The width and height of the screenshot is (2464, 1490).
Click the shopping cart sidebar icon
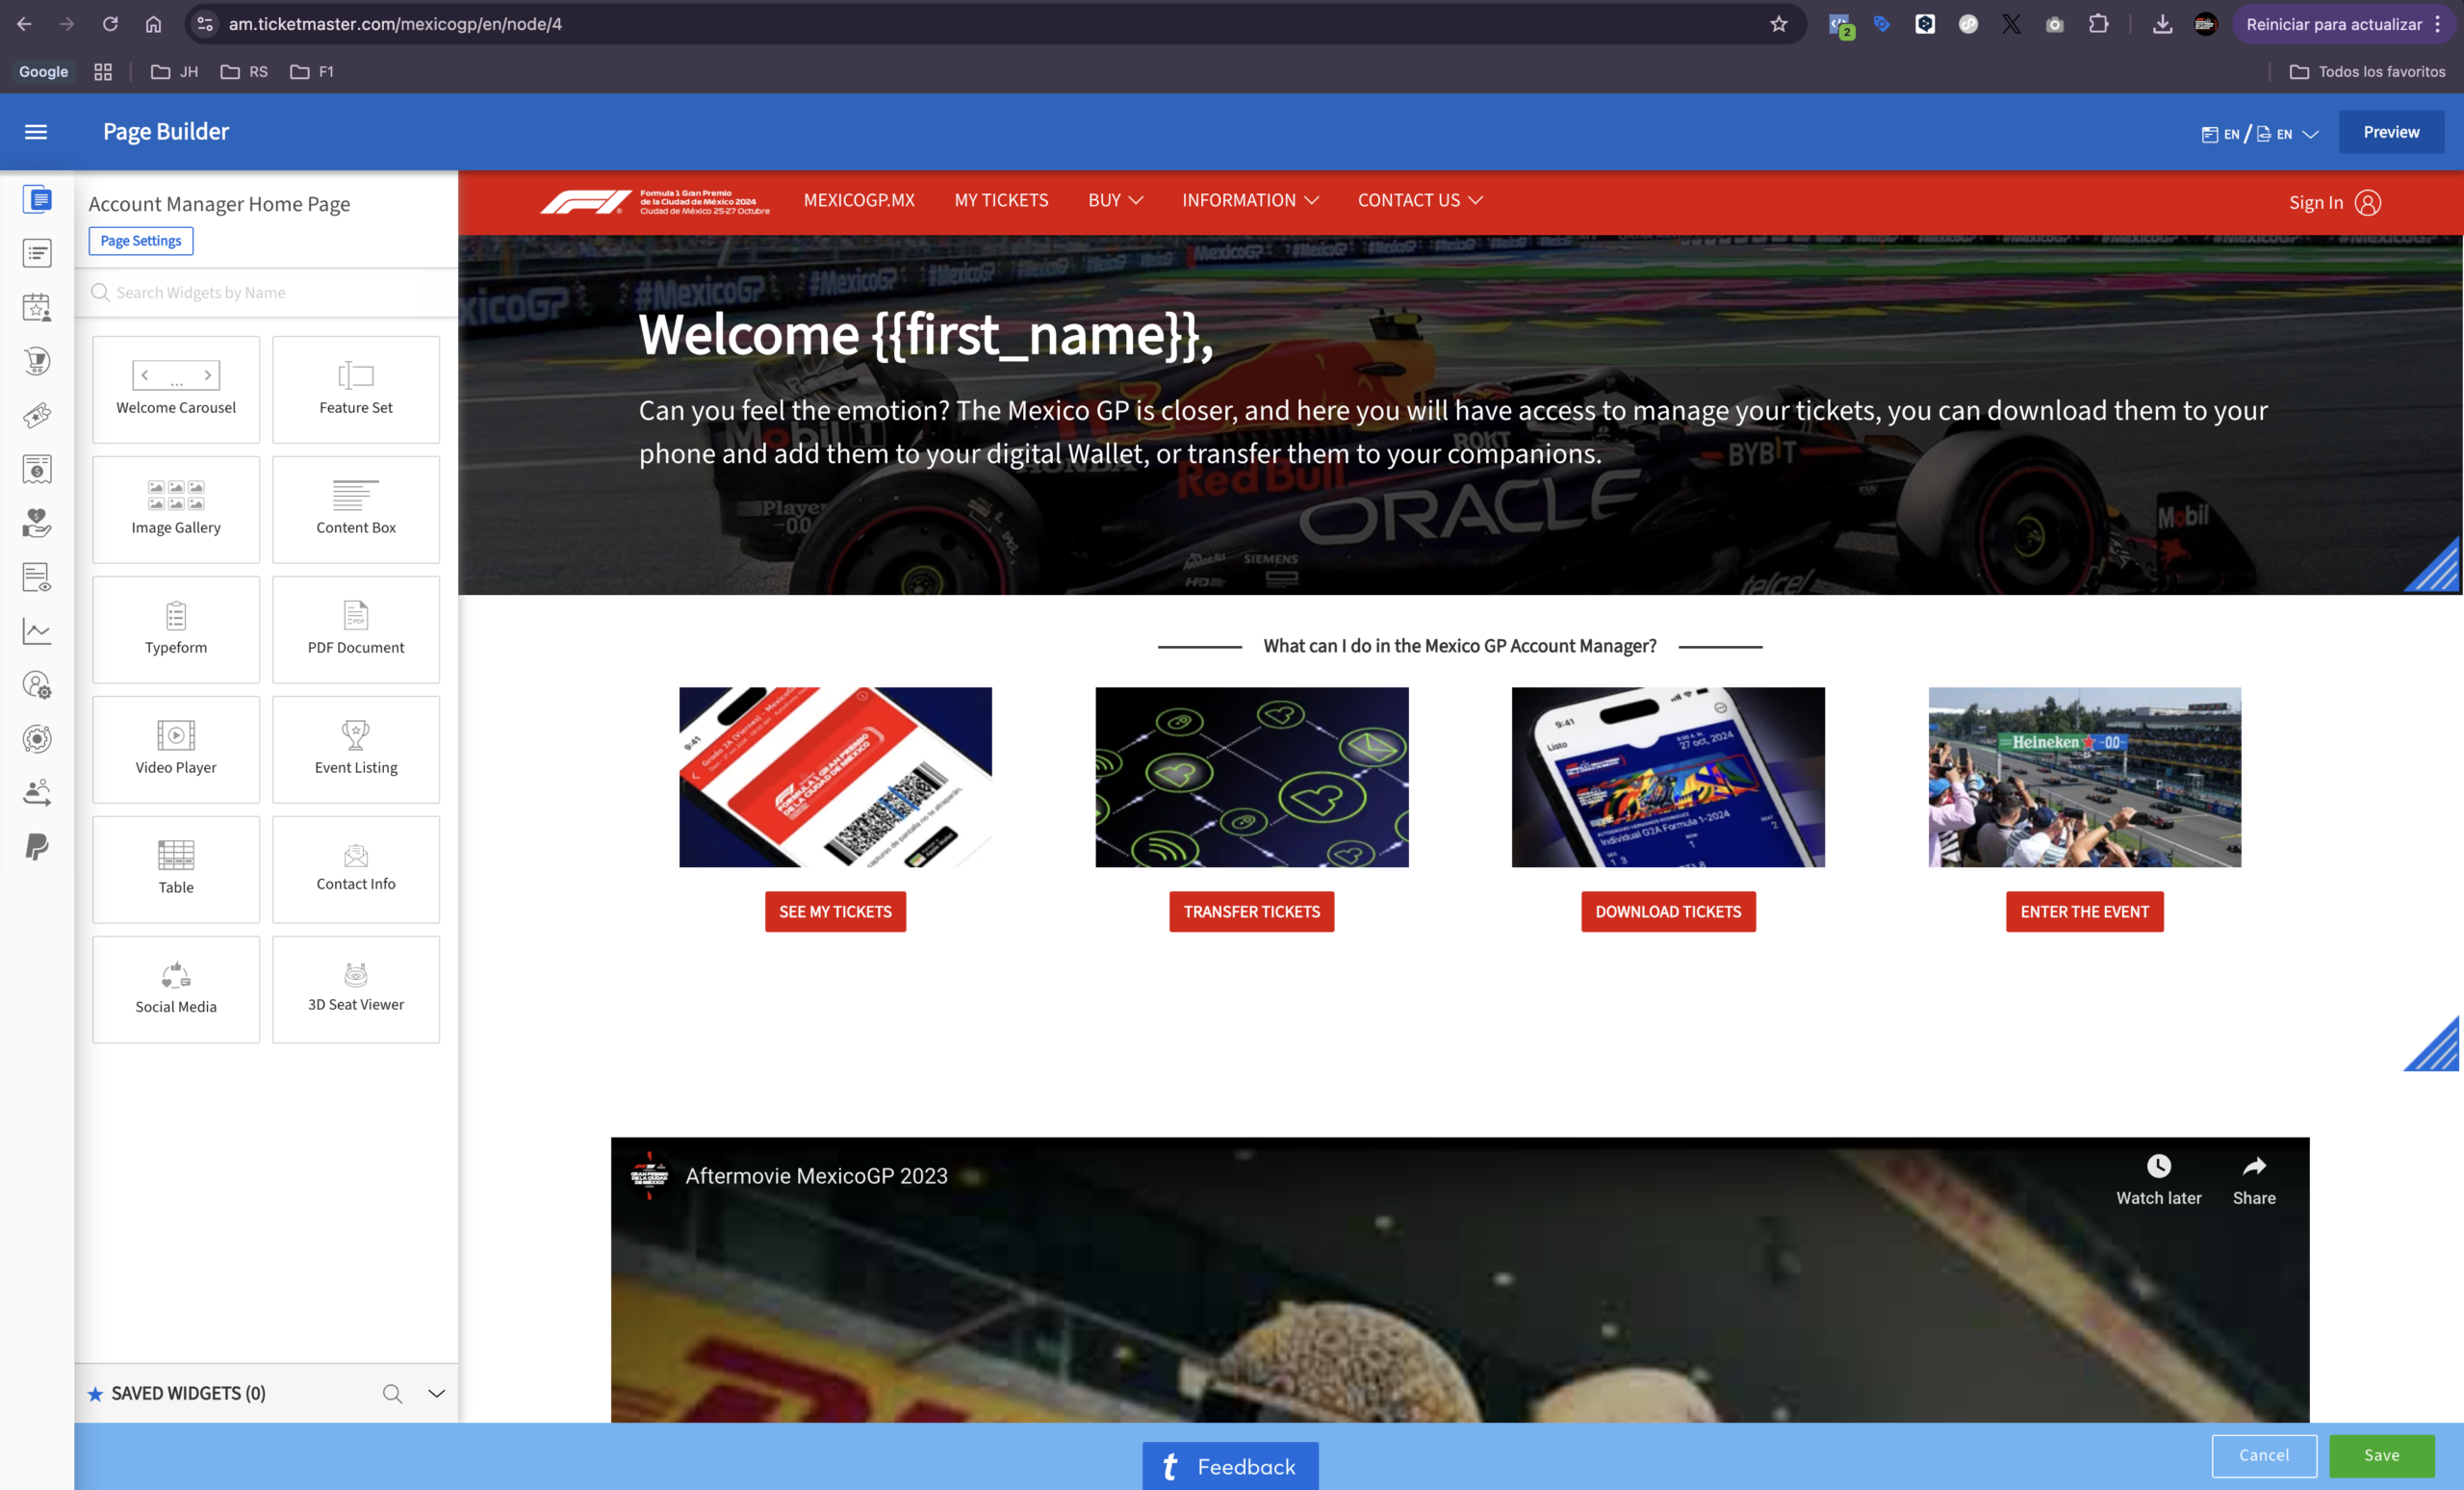37,361
